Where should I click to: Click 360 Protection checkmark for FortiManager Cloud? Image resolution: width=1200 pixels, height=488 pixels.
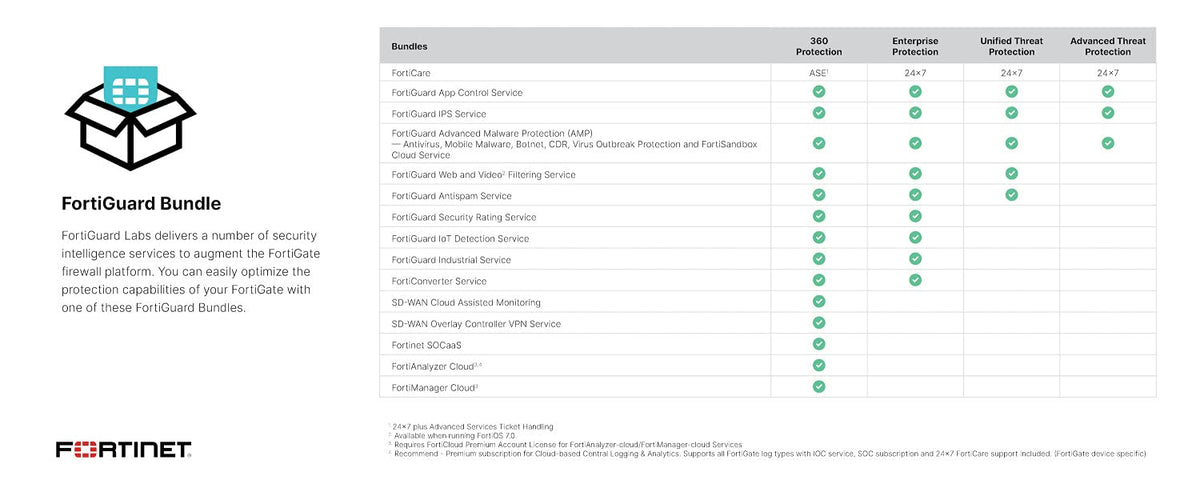click(819, 386)
